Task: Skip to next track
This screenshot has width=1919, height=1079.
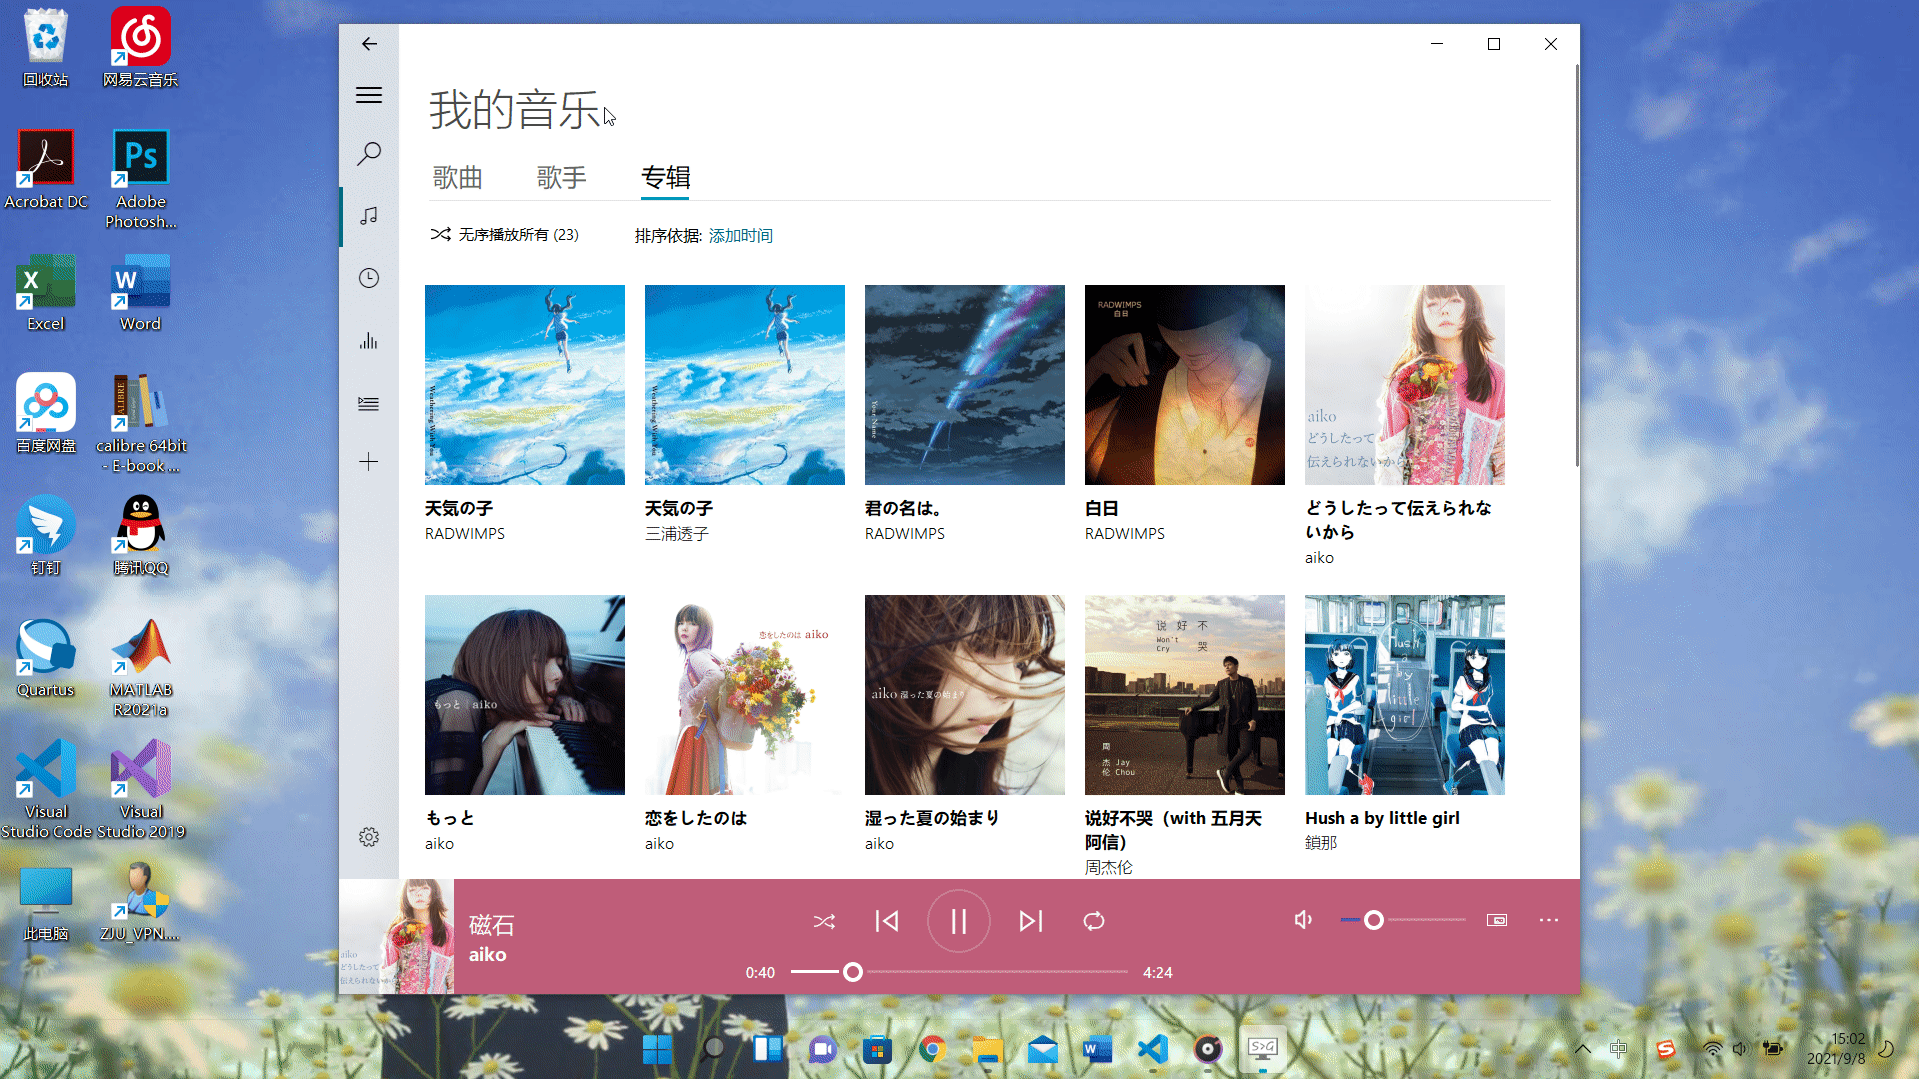Action: 1031,921
